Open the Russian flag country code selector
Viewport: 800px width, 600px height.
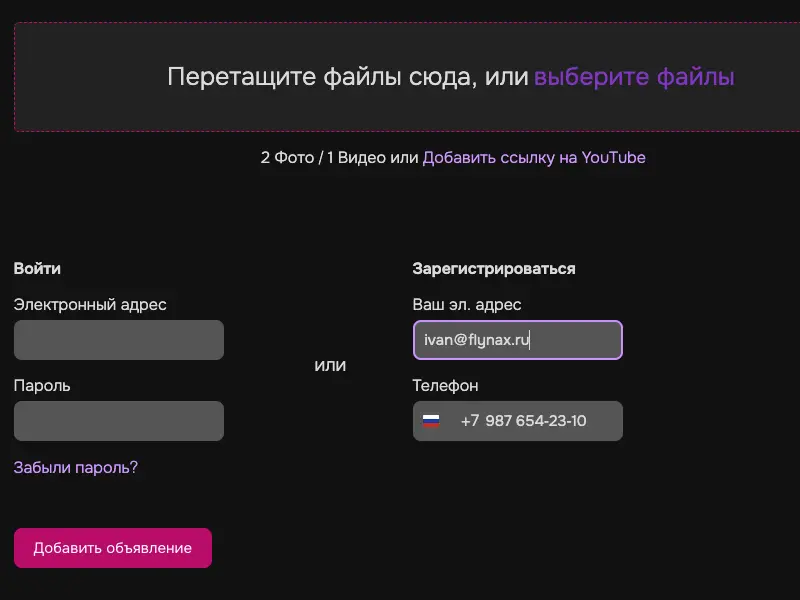tap(431, 421)
